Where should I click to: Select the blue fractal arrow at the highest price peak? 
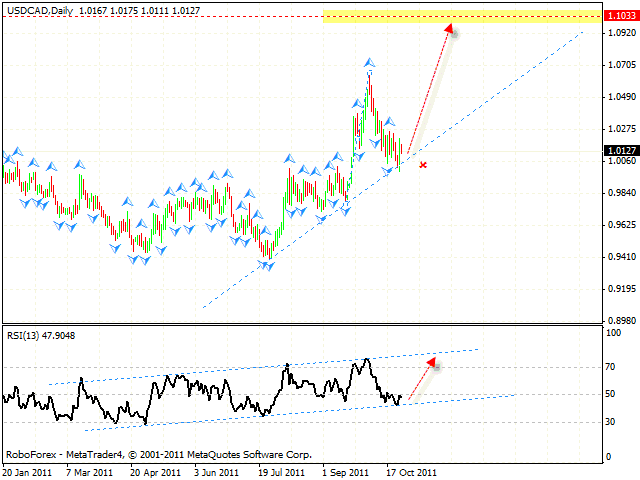(x=370, y=64)
